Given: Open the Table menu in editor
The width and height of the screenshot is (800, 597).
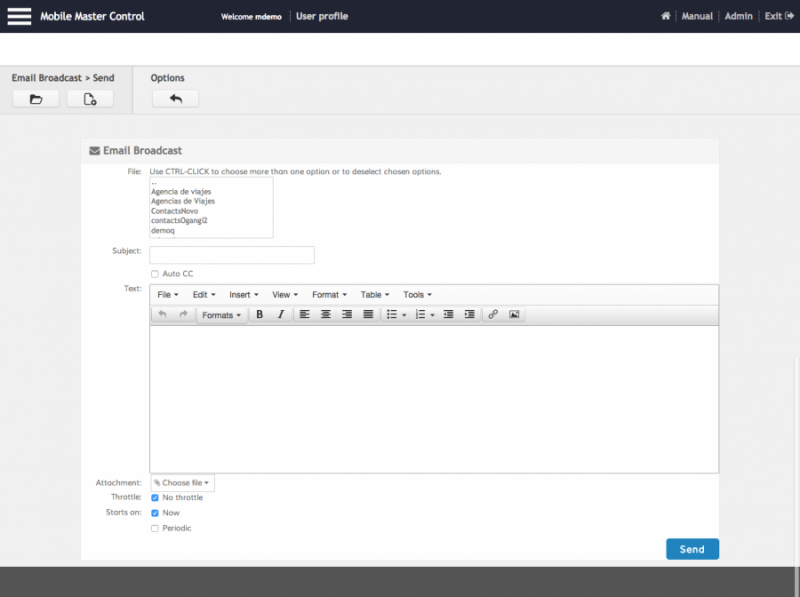Looking at the screenshot, I should (375, 295).
